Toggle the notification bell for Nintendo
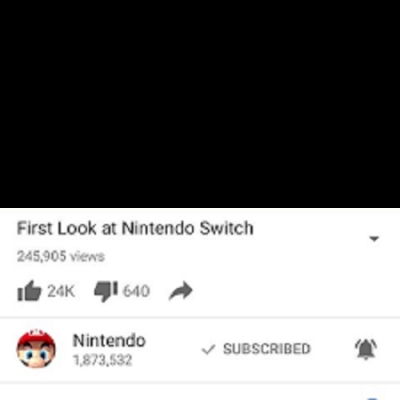The height and width of the screenshot is (400, 400). [366, 349]
